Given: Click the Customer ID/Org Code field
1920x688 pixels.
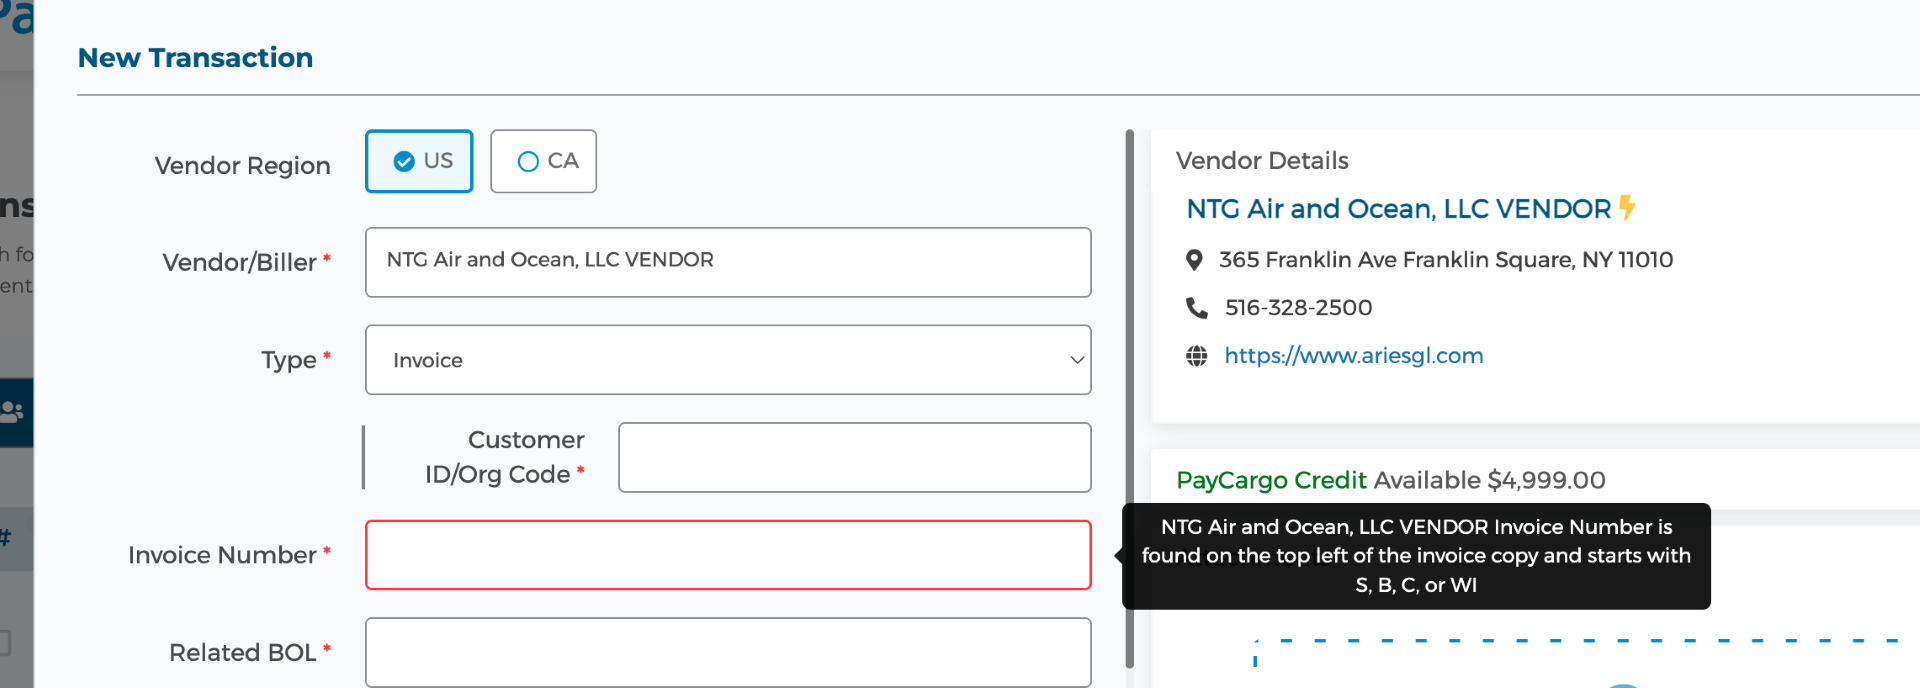Looking at the screenshot, I should click(x=854, y=458).
